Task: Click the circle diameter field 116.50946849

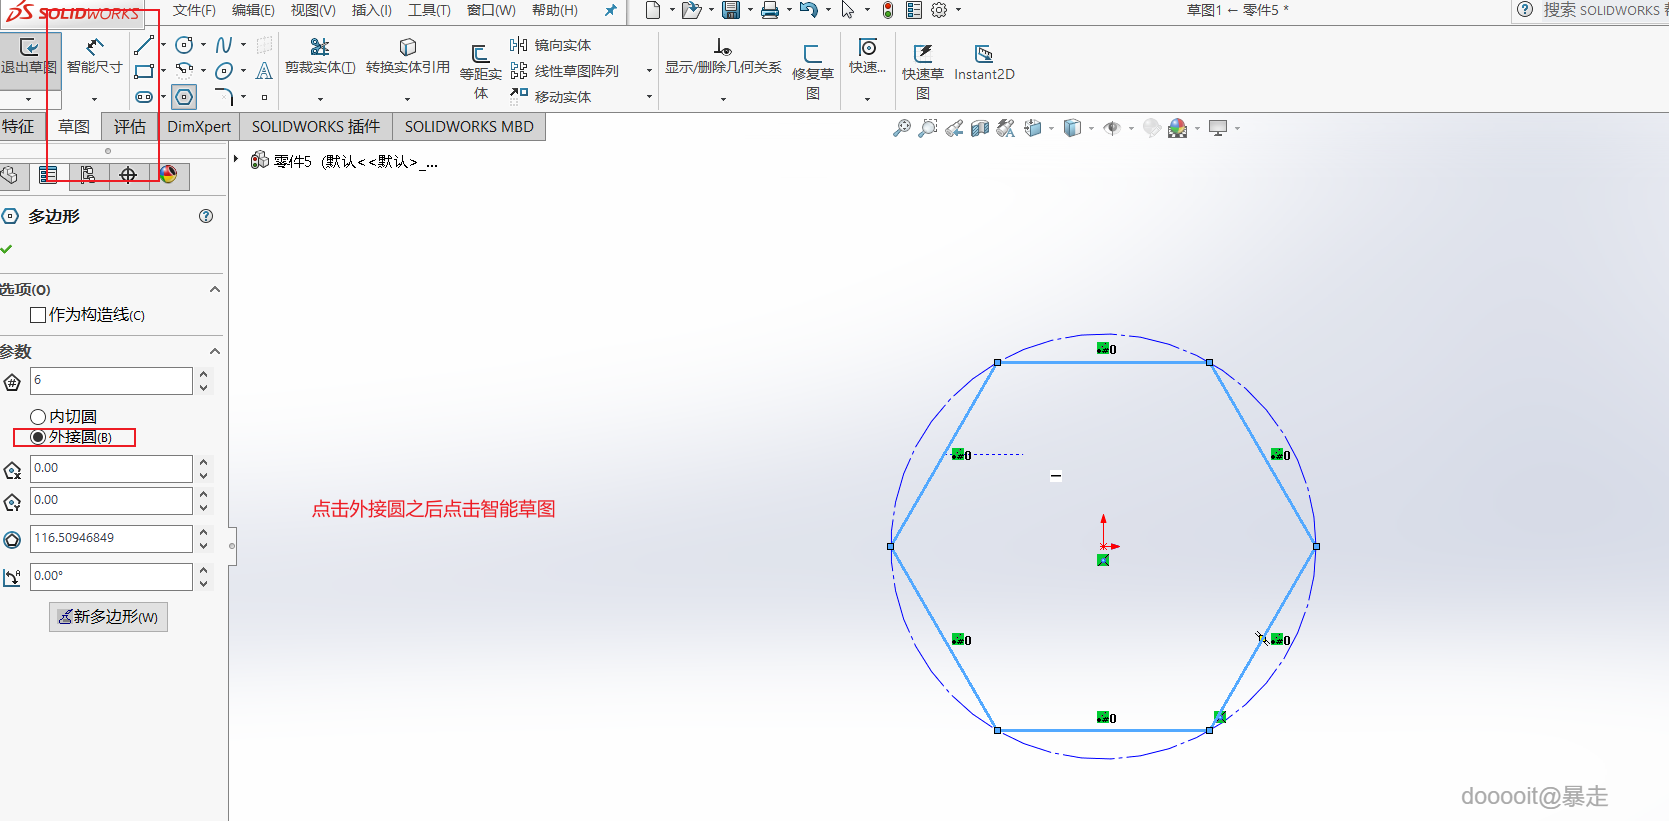Action: 111,539
